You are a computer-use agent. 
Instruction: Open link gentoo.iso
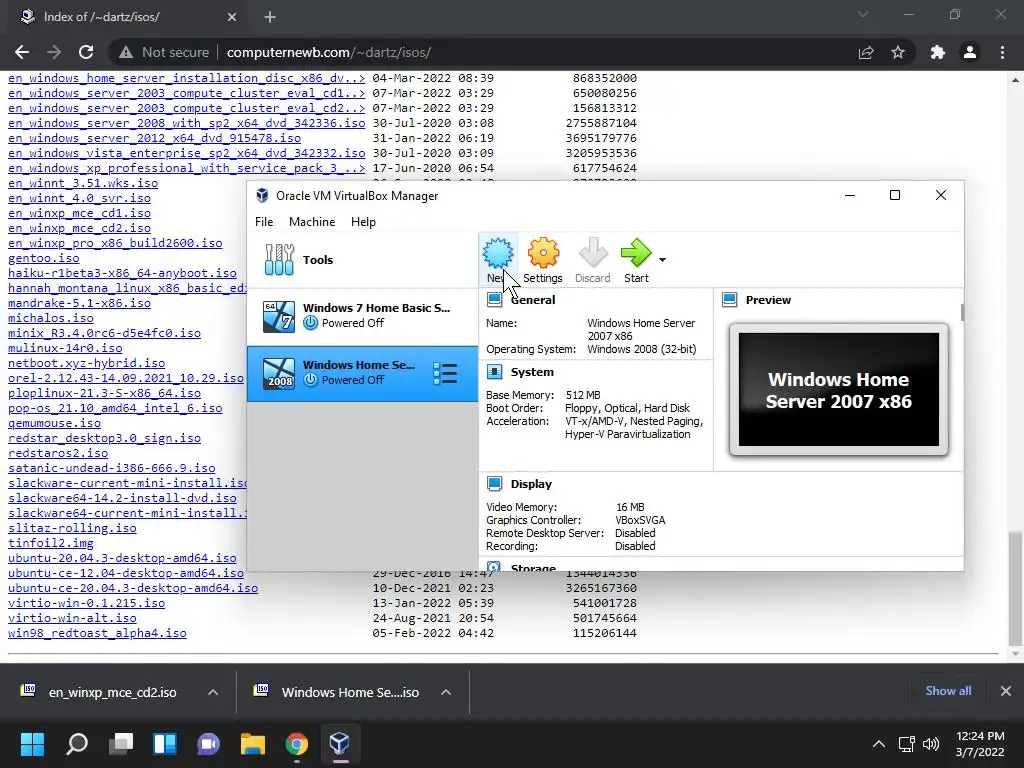(44, 259)
